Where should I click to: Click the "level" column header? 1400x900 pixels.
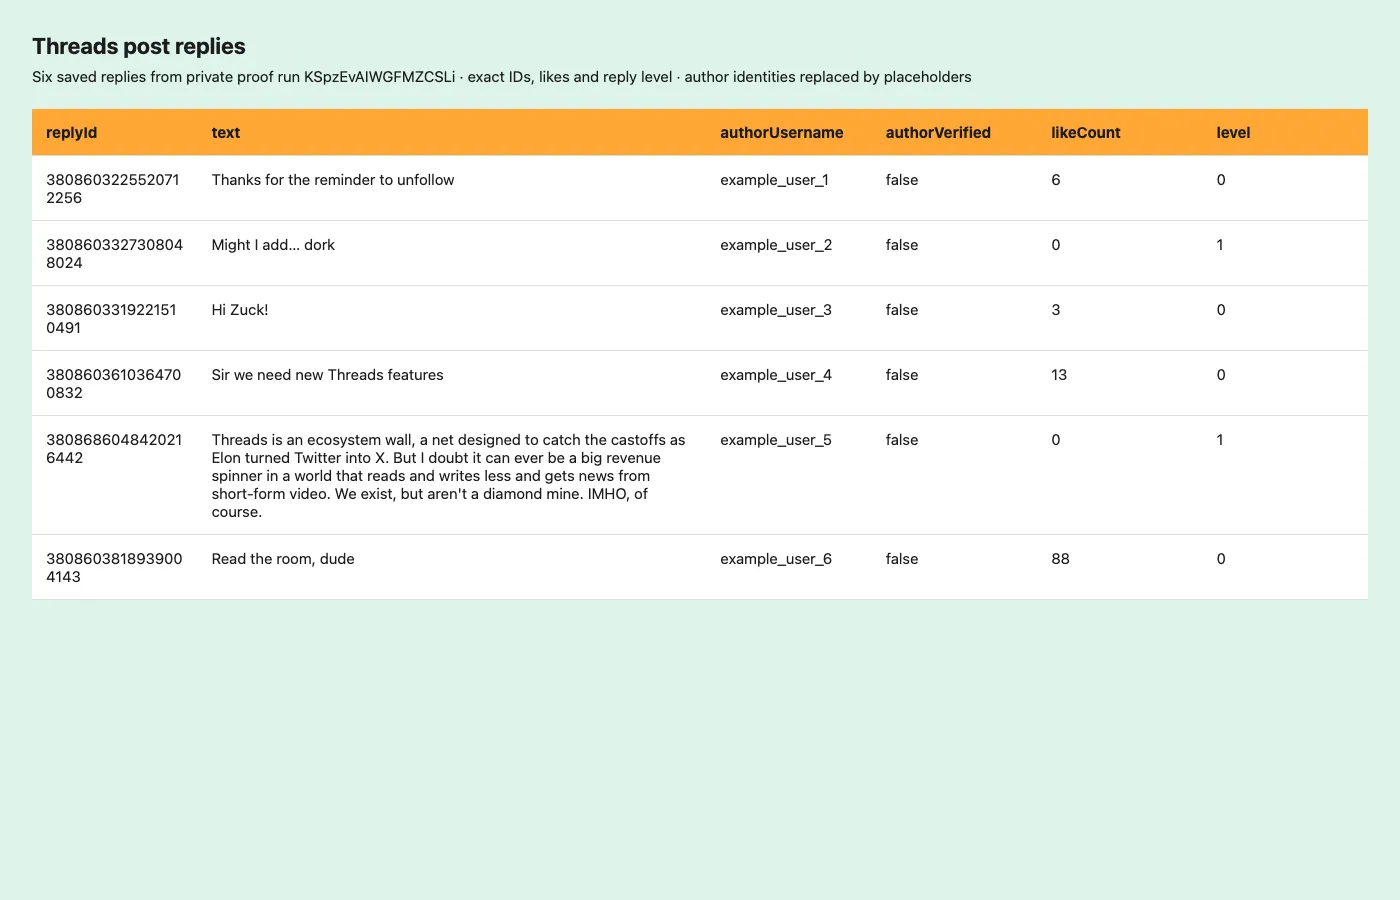(x=1233, y=132)
